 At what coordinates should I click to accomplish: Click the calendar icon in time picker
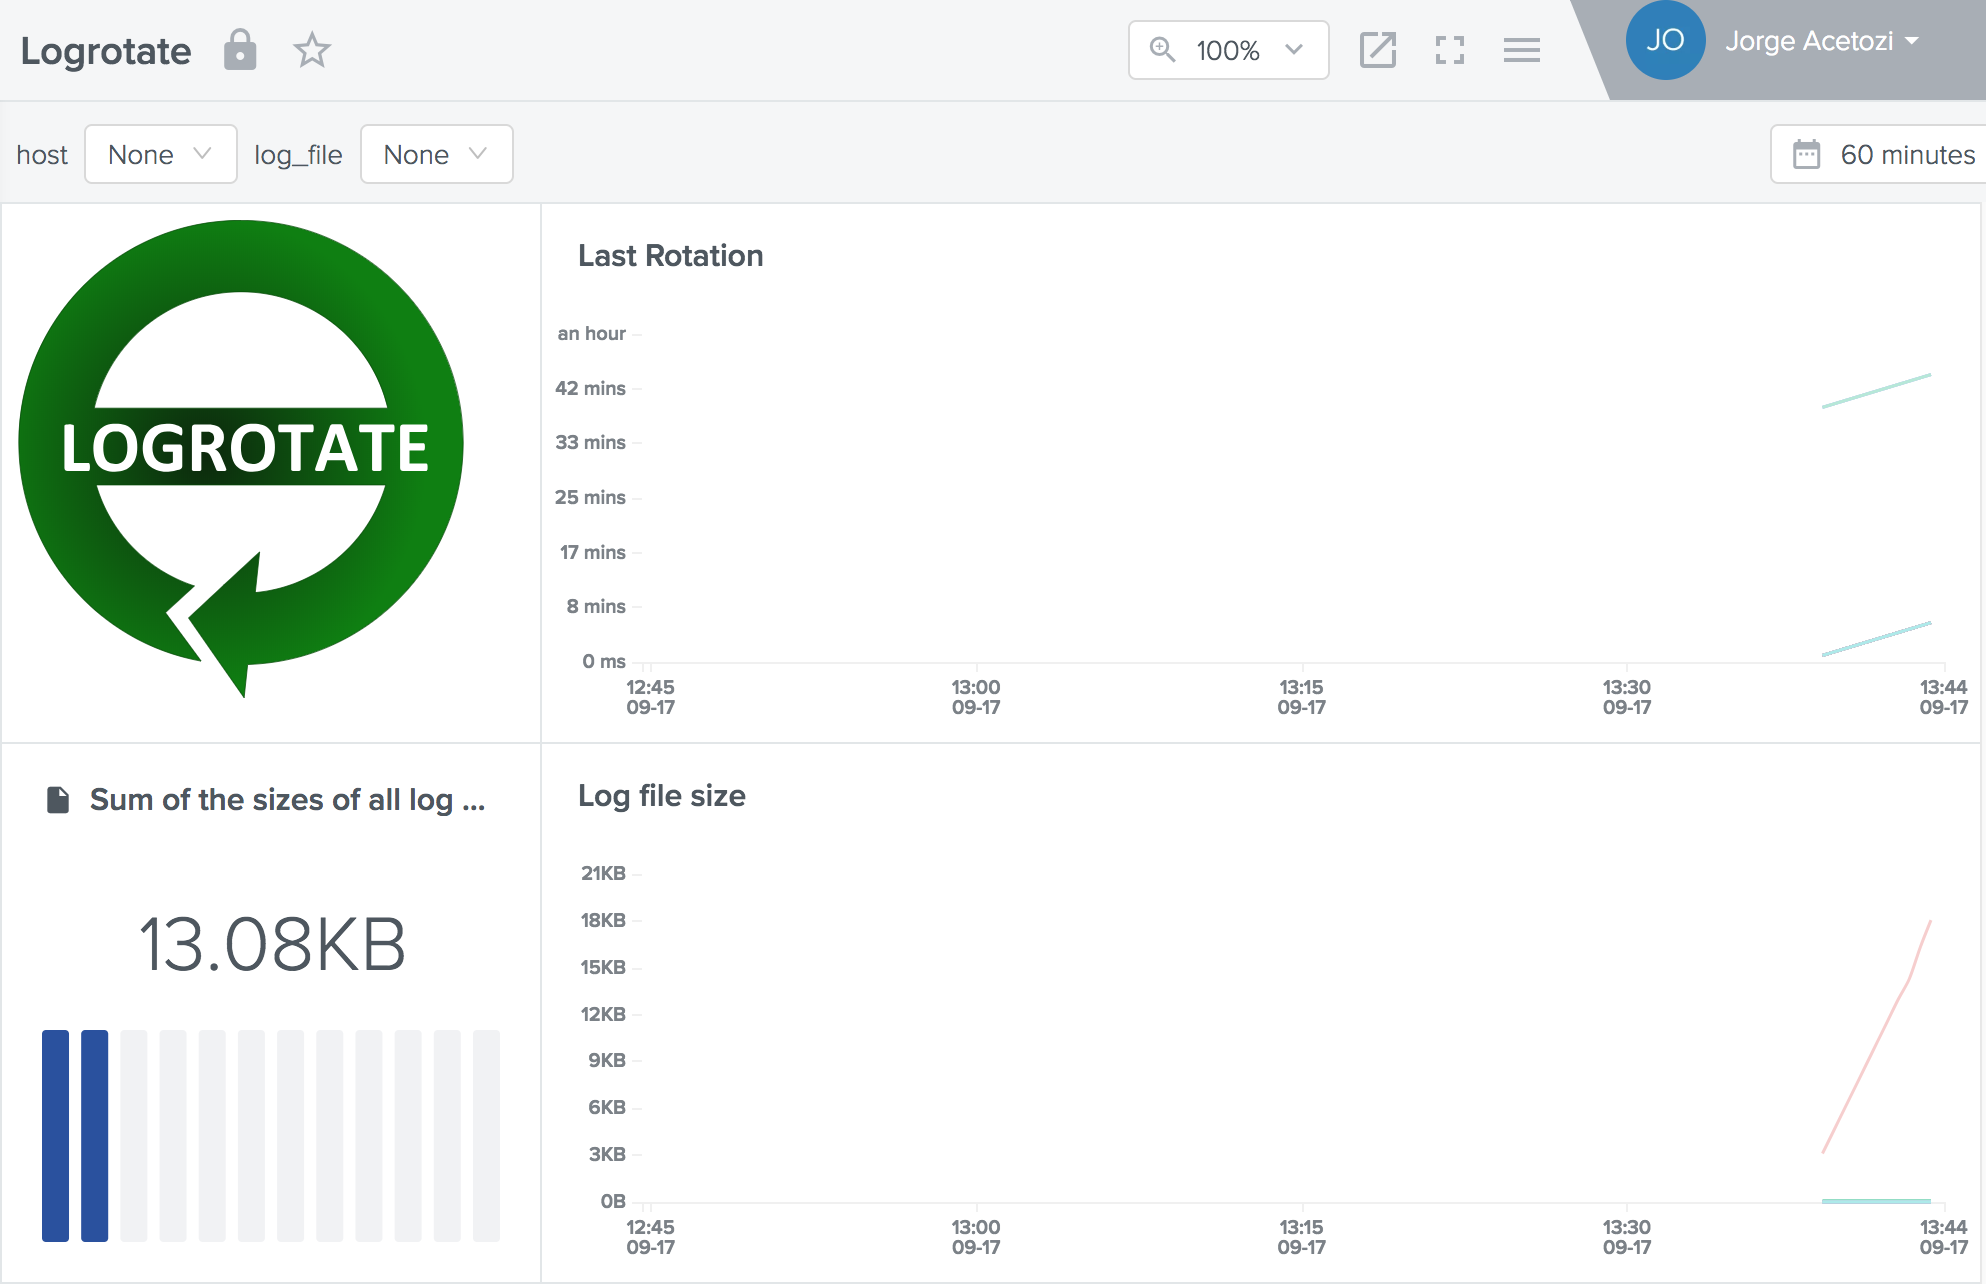click(x=1806, y=154)
